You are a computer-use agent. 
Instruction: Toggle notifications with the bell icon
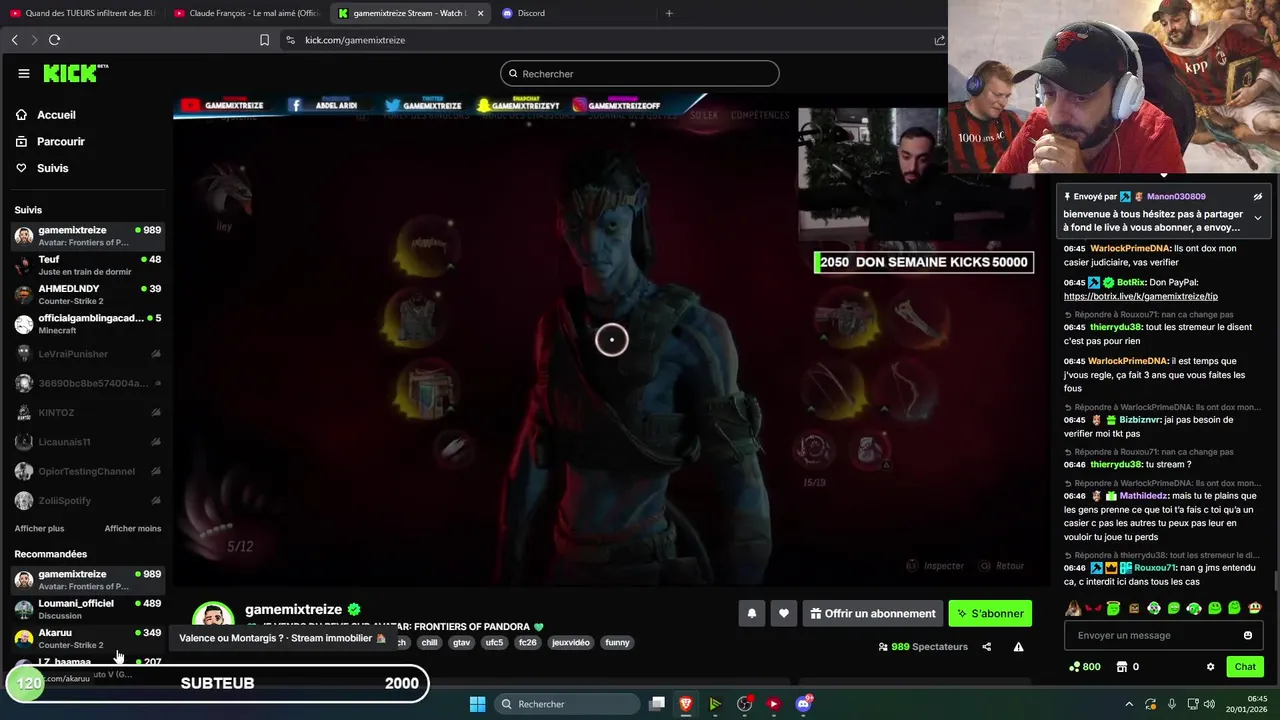[x=752, y=613]
